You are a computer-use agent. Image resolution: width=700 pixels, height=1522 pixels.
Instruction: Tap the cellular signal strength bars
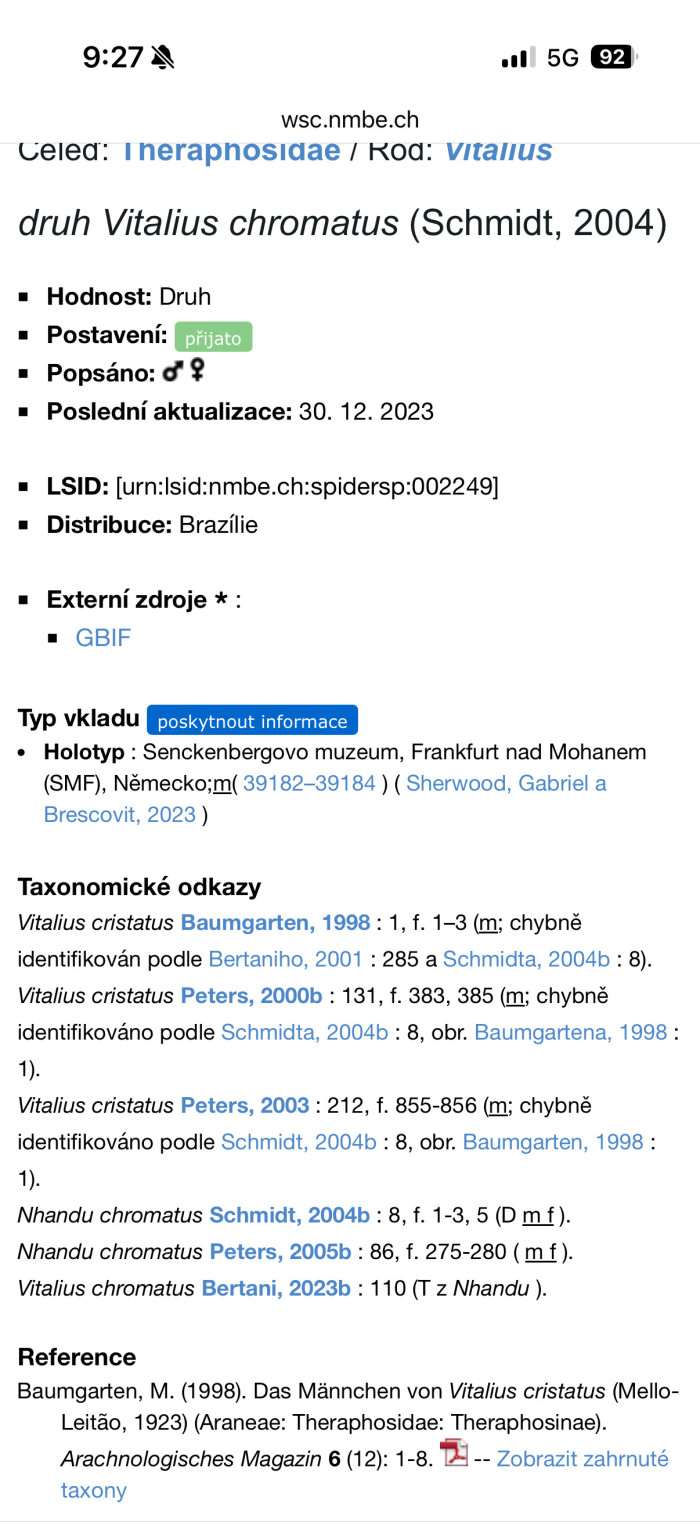click(517, 58)
